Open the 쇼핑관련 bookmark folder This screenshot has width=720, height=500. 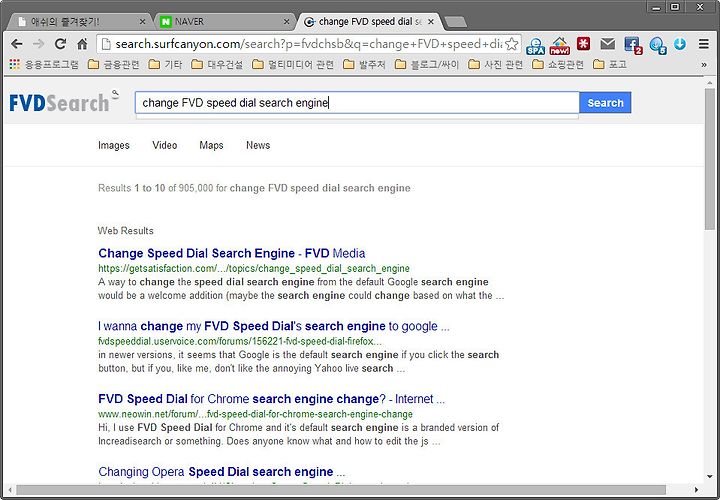click(558, 65)
